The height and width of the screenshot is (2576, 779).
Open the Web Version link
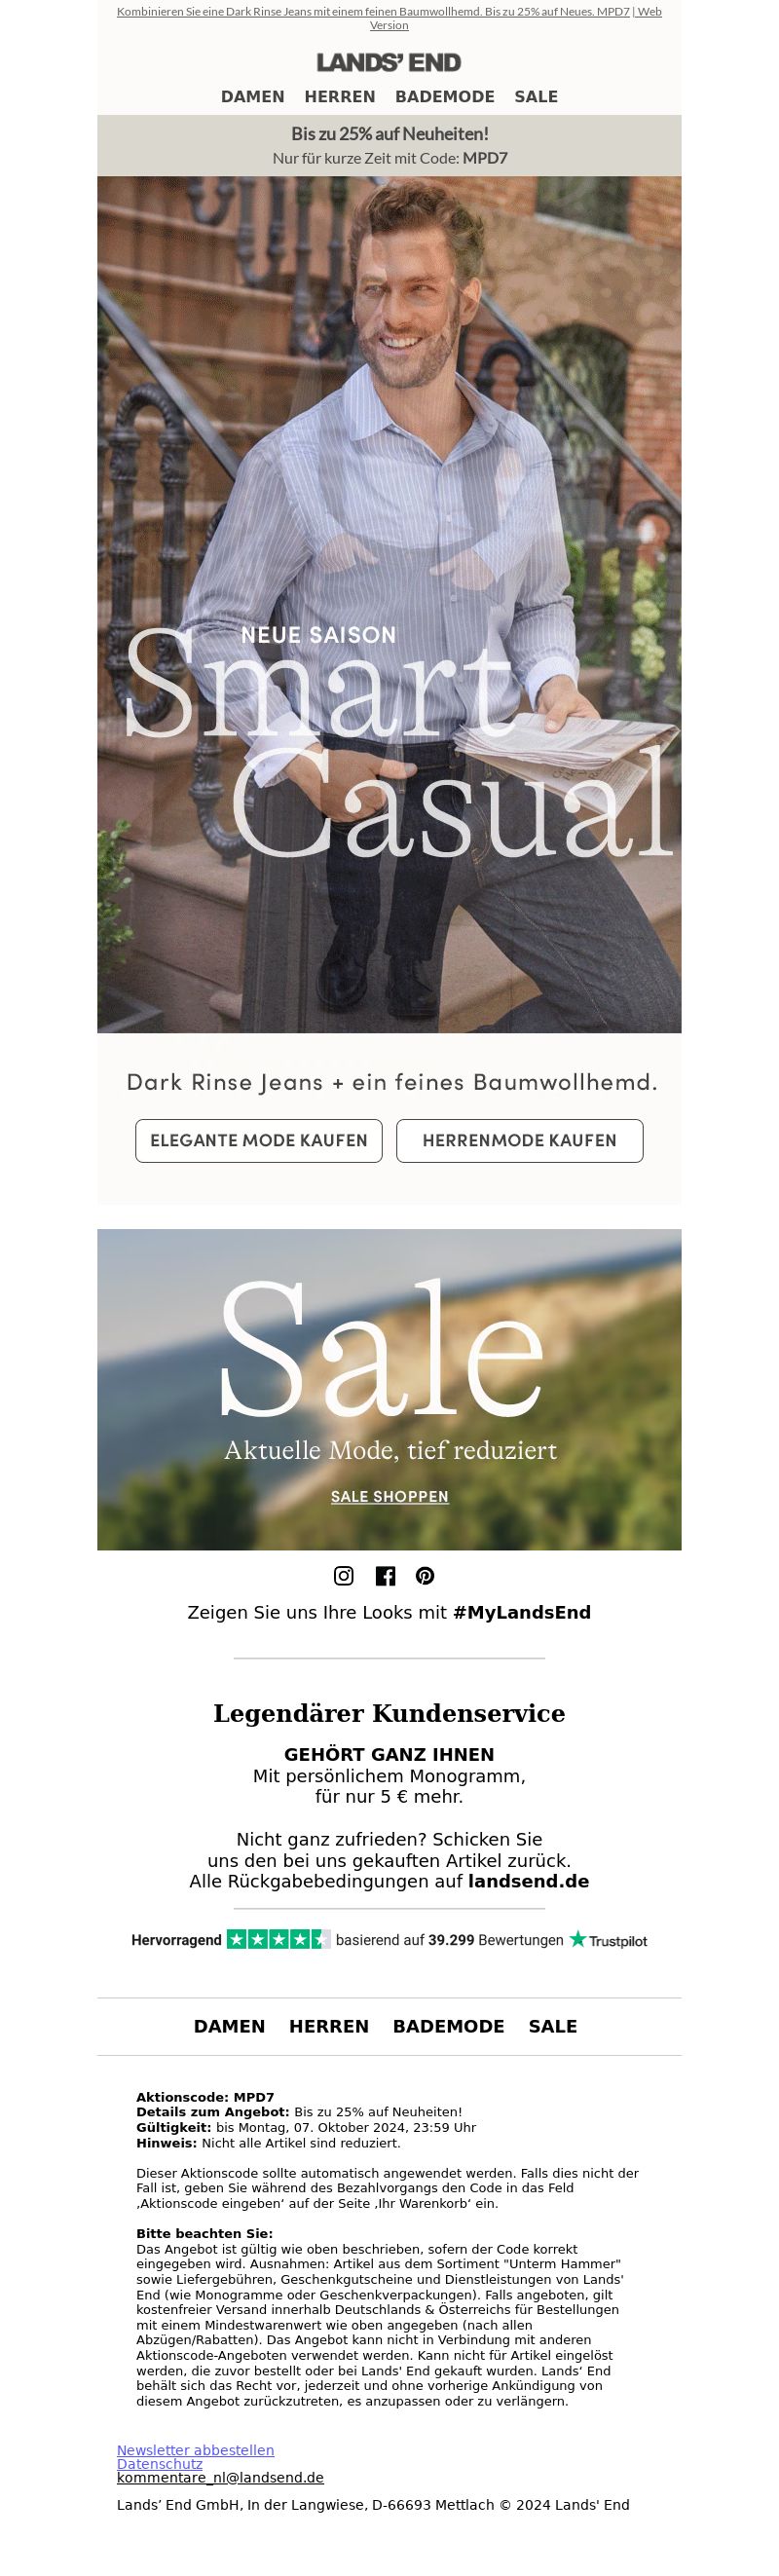click(x=514, y=18)
